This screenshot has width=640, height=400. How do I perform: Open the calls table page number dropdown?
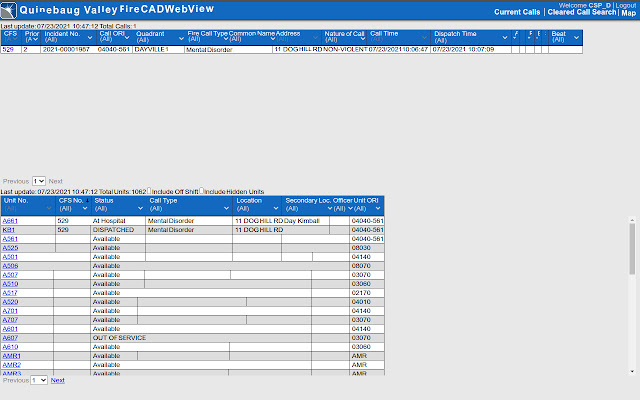point(39,181)
